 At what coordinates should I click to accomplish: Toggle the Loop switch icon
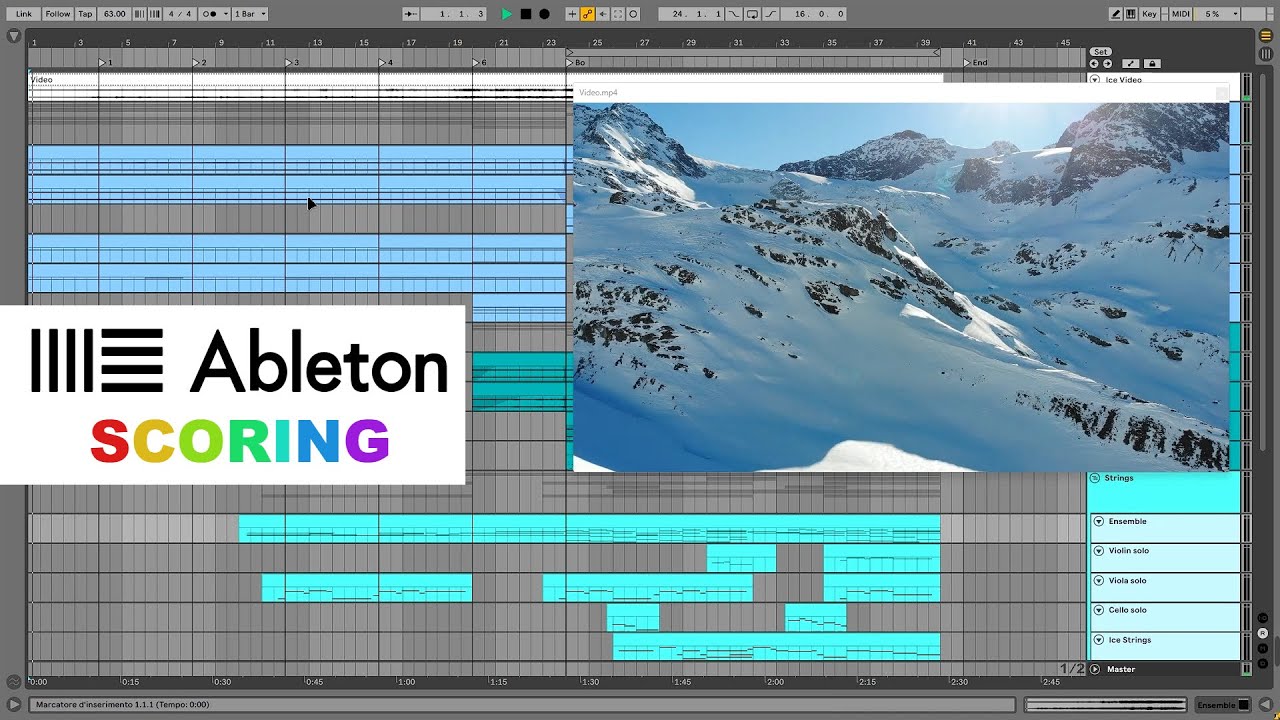[x=753, y=14]
